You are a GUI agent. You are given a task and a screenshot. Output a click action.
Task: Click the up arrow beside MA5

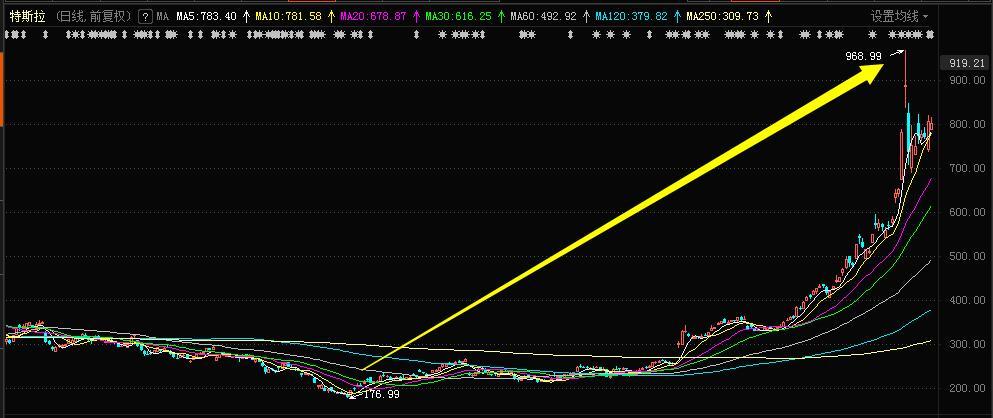point(246,16)
